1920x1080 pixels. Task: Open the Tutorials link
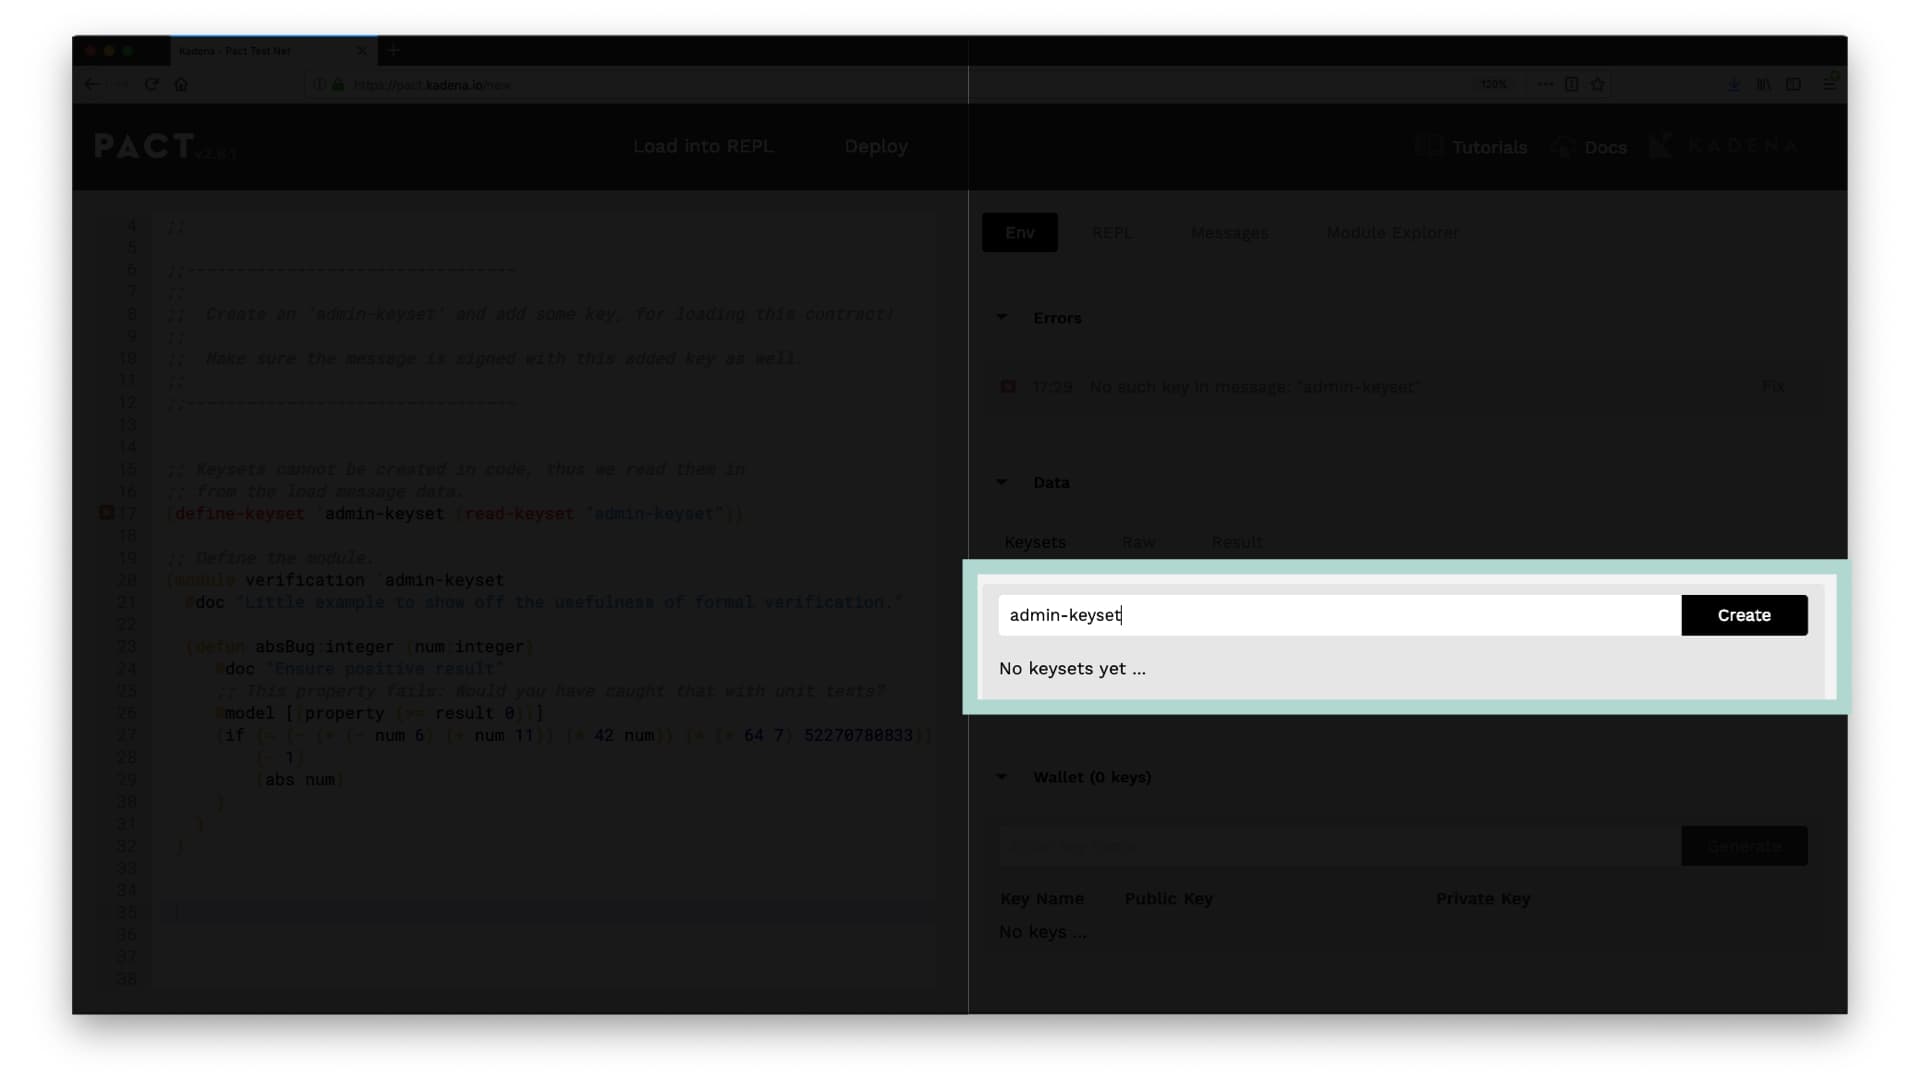(x=1489, y=148)
